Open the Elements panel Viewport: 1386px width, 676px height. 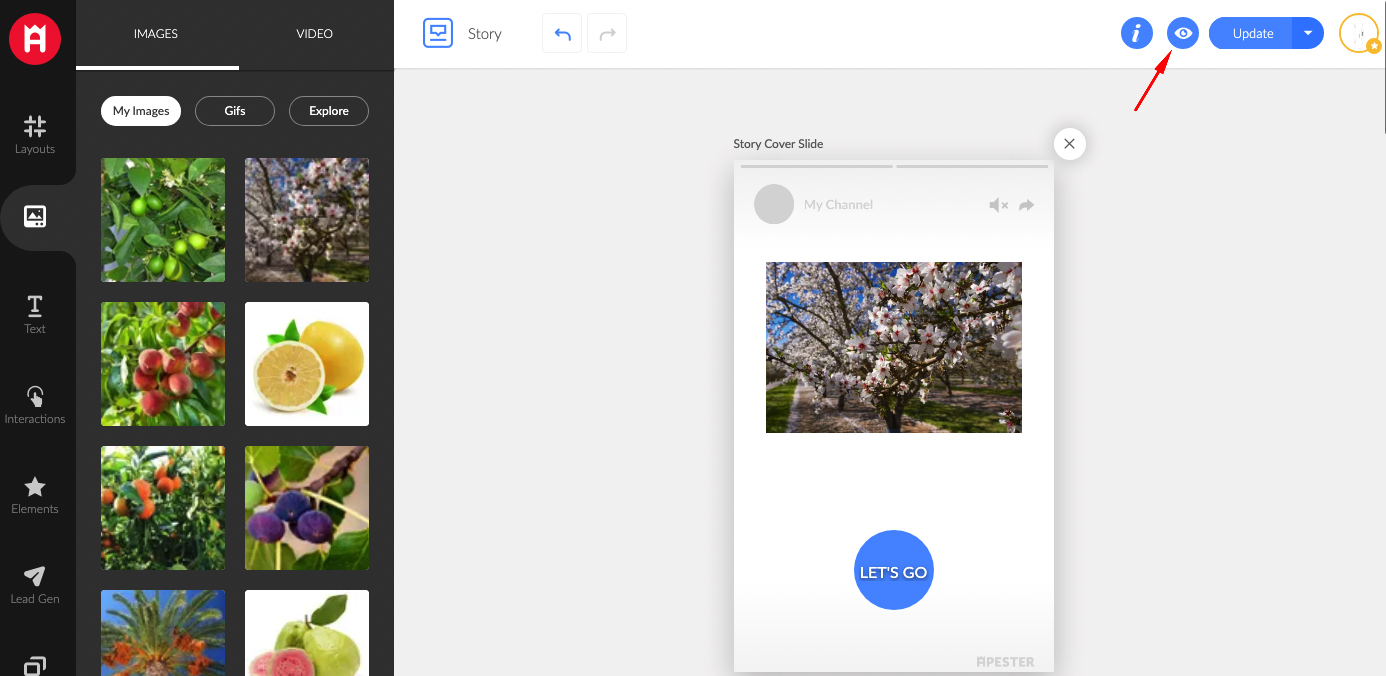[35, 495]
